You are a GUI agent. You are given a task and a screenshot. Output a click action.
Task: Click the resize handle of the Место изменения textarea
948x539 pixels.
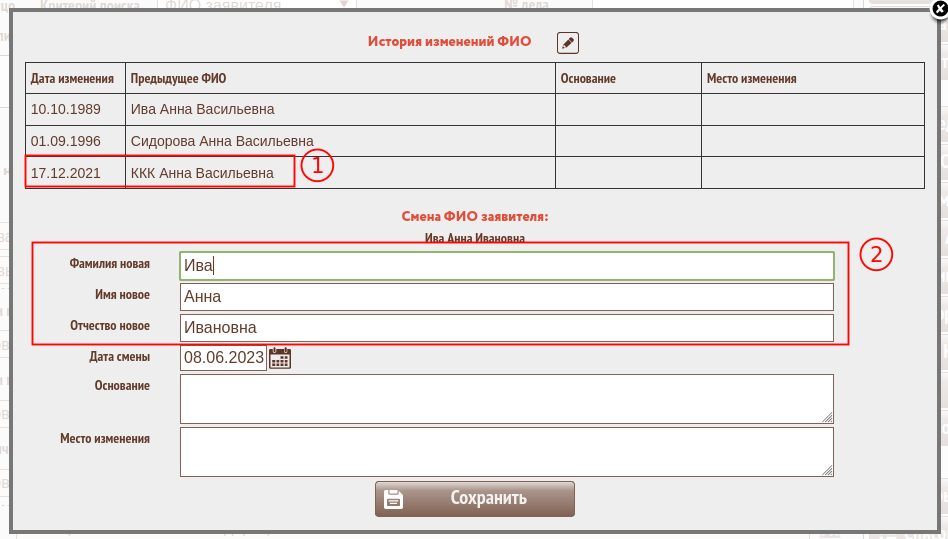point(828,471)
